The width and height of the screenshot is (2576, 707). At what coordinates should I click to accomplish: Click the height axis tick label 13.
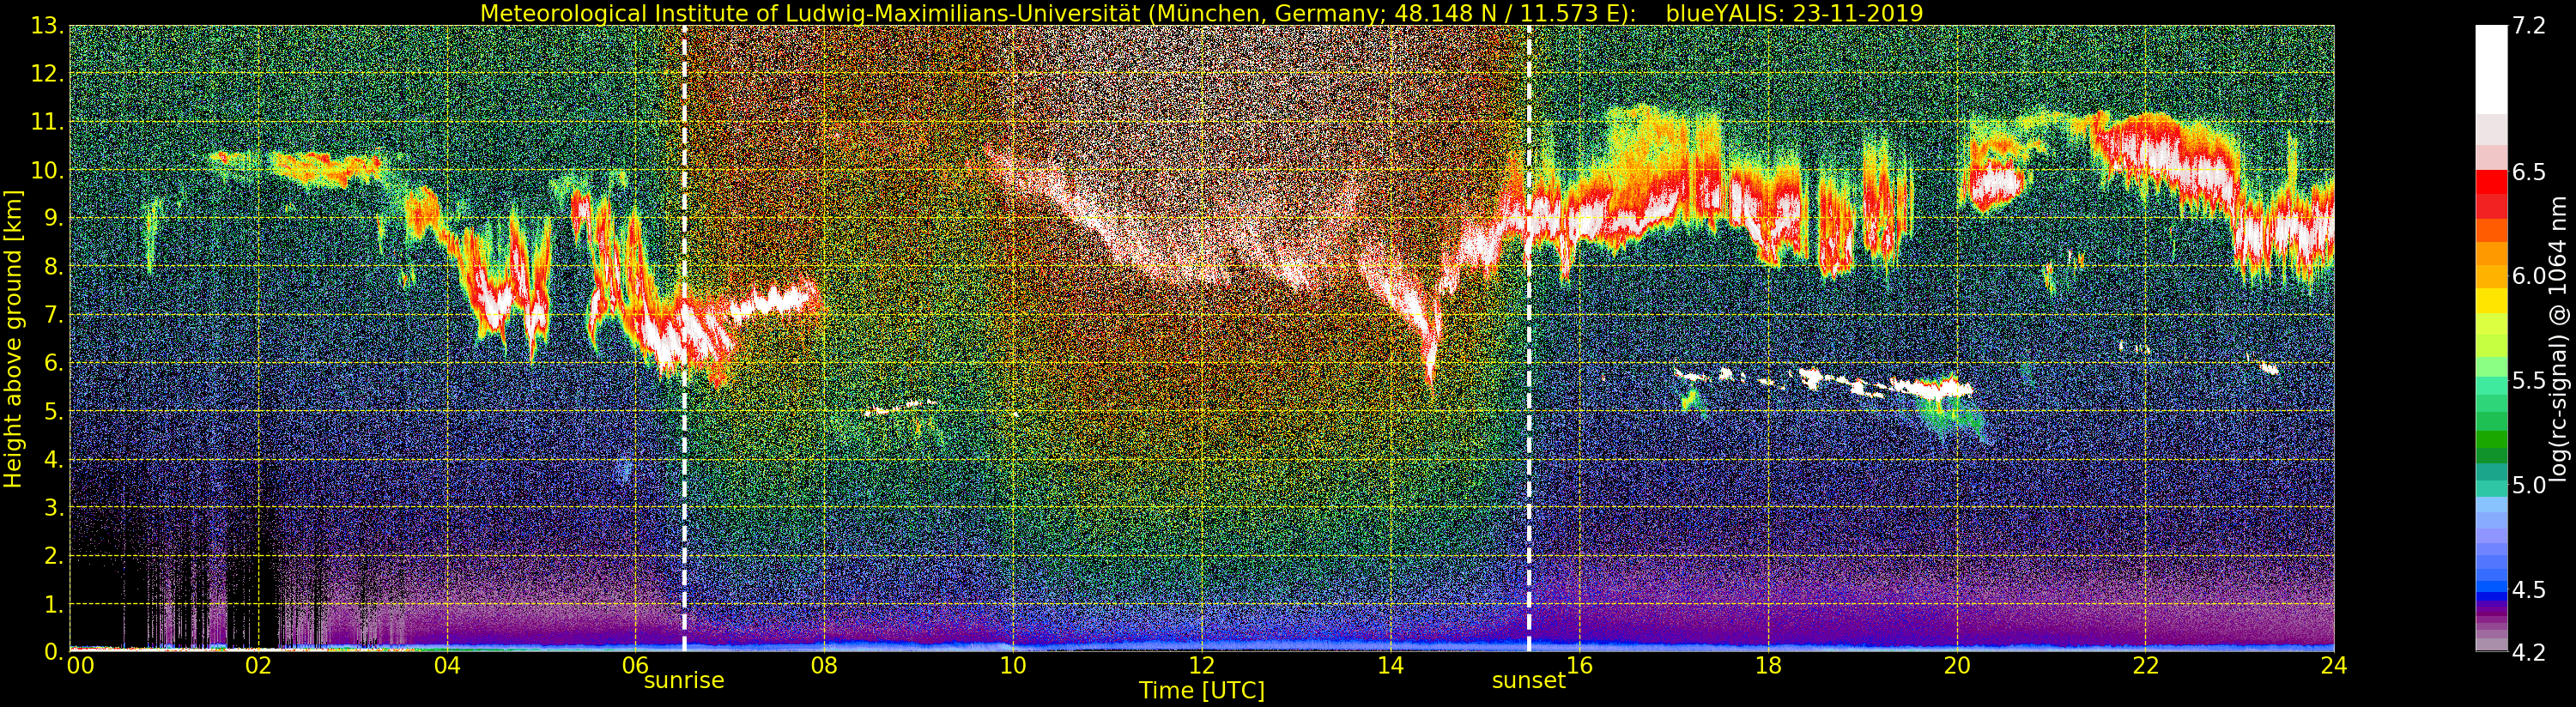click(x=48, y=27)
